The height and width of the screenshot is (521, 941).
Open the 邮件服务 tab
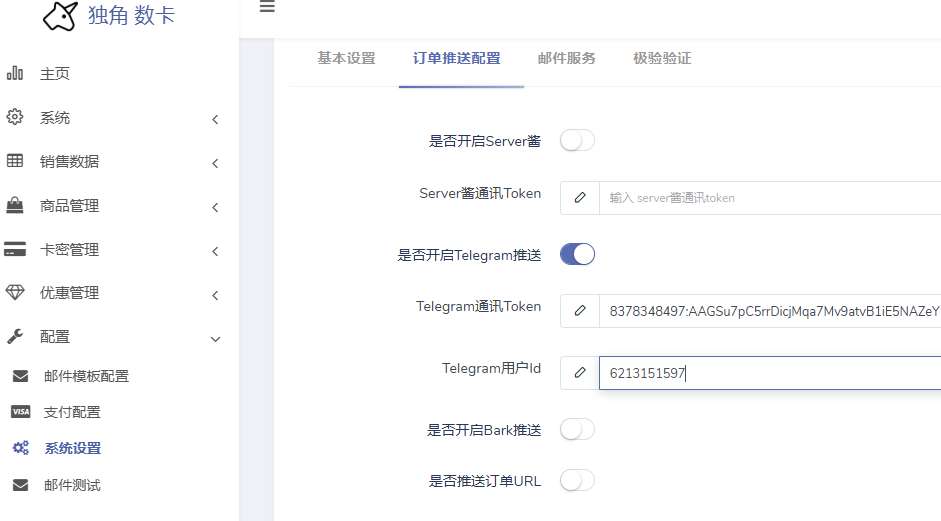coord(566,58)
